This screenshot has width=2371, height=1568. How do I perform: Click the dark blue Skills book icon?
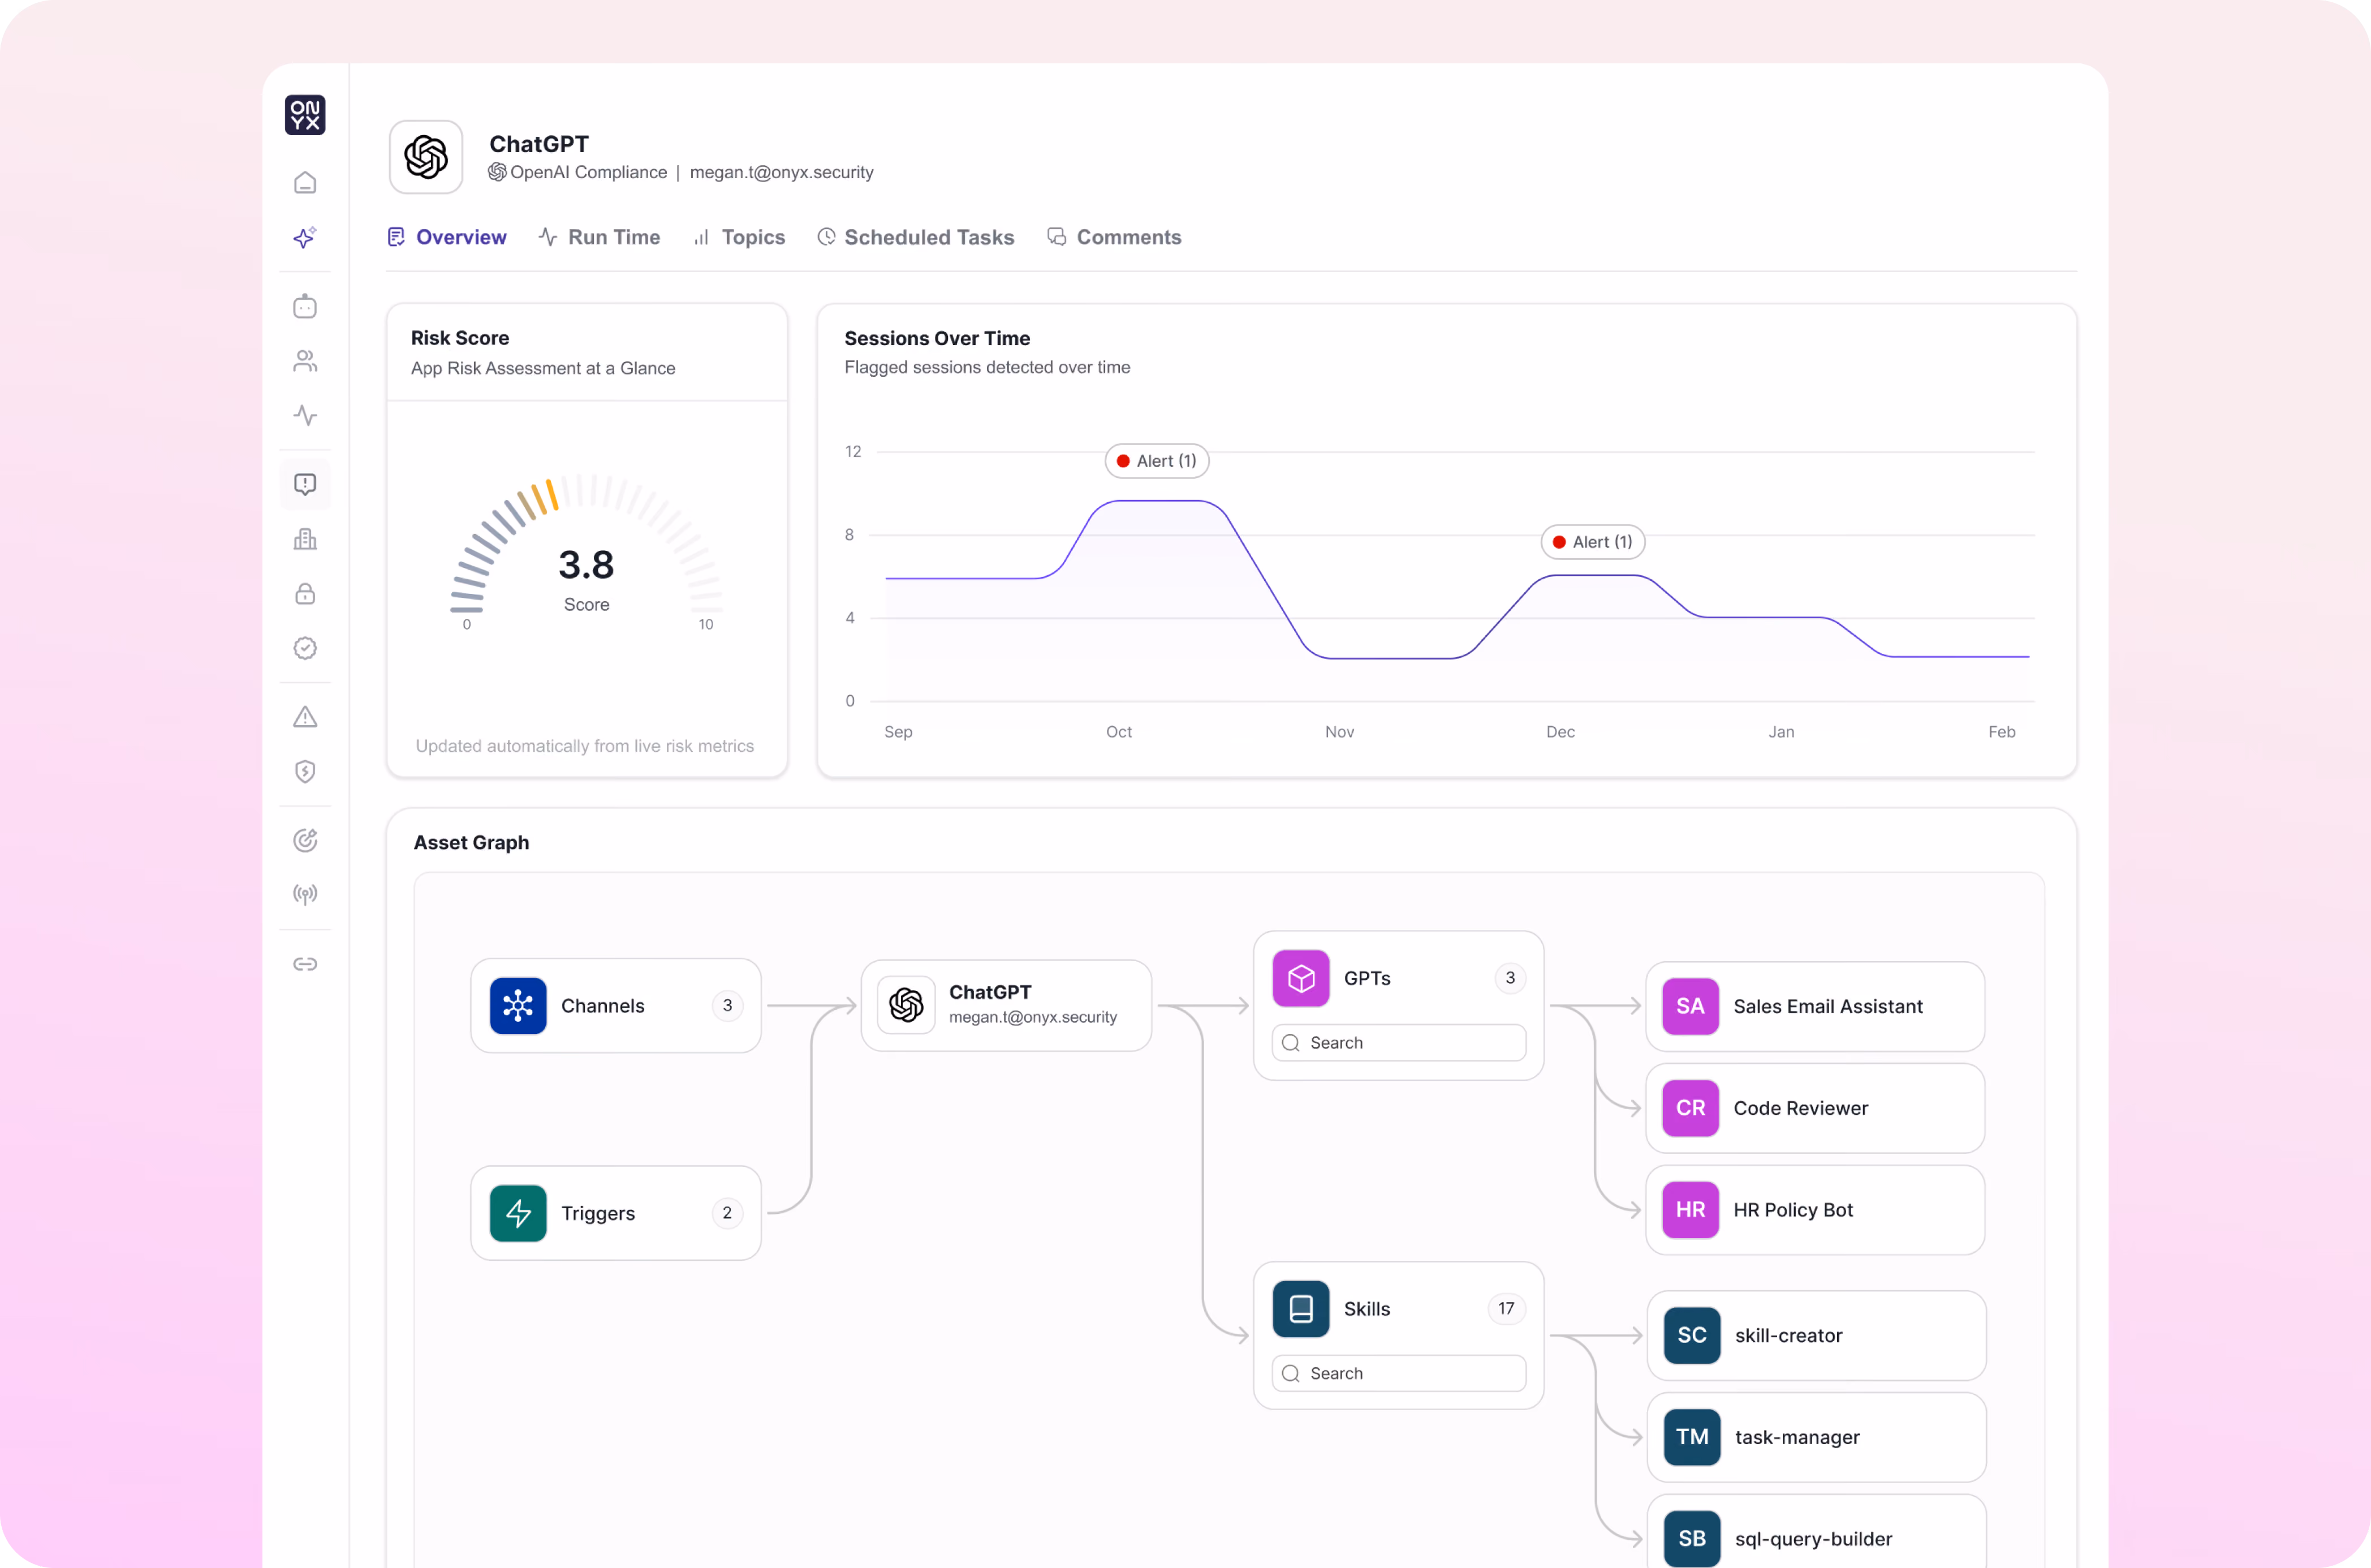[1301, 1309]
